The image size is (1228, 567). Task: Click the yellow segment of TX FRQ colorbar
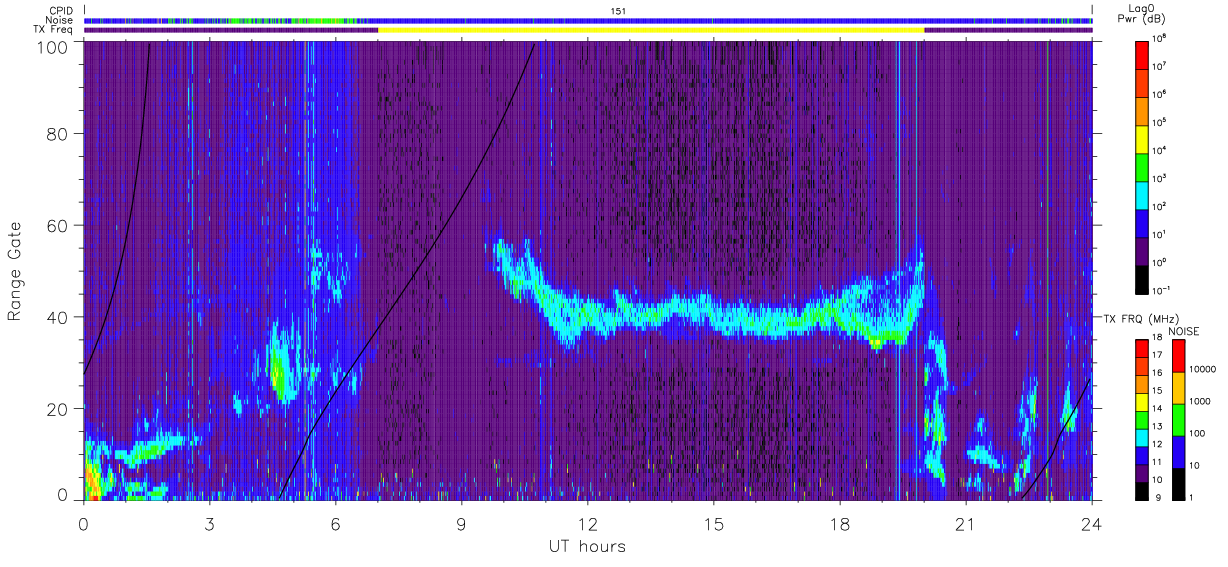[1142, 402]
